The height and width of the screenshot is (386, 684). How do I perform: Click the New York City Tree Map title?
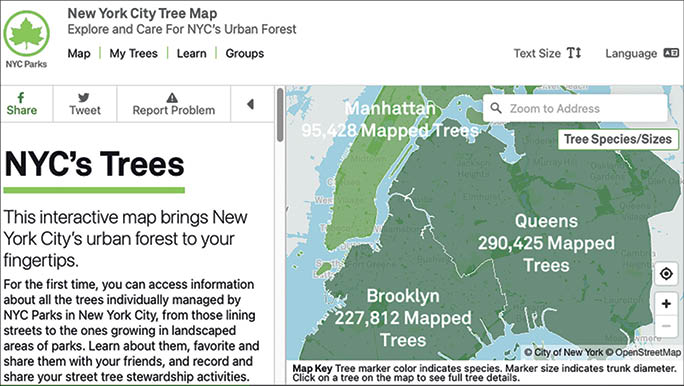[x=142, y=14]
